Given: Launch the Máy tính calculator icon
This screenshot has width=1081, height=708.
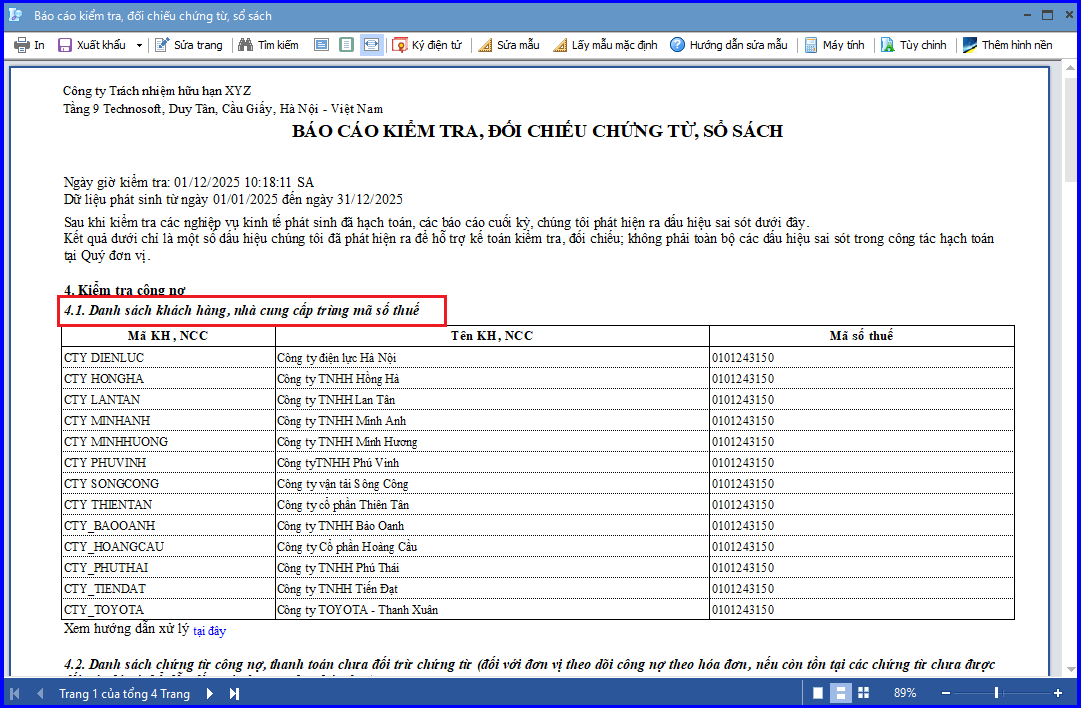Looking at the screenshot, I should tap(811, 45).
